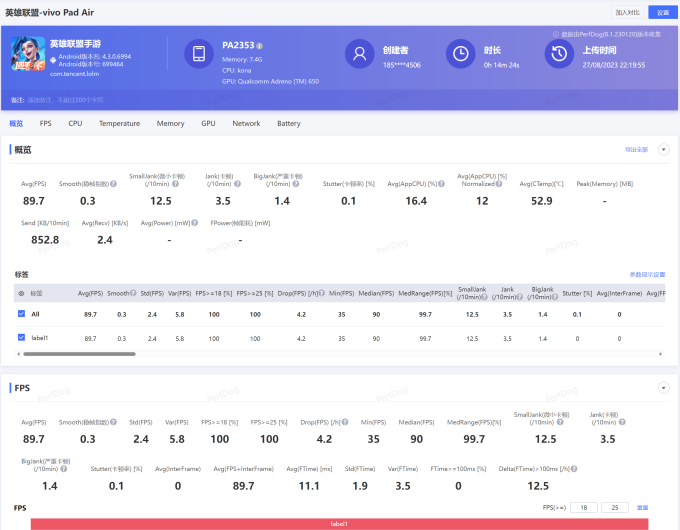Screen dimensions: 680x530
Task: Click the creator user avatar icon
Action: tap(360, 54)
